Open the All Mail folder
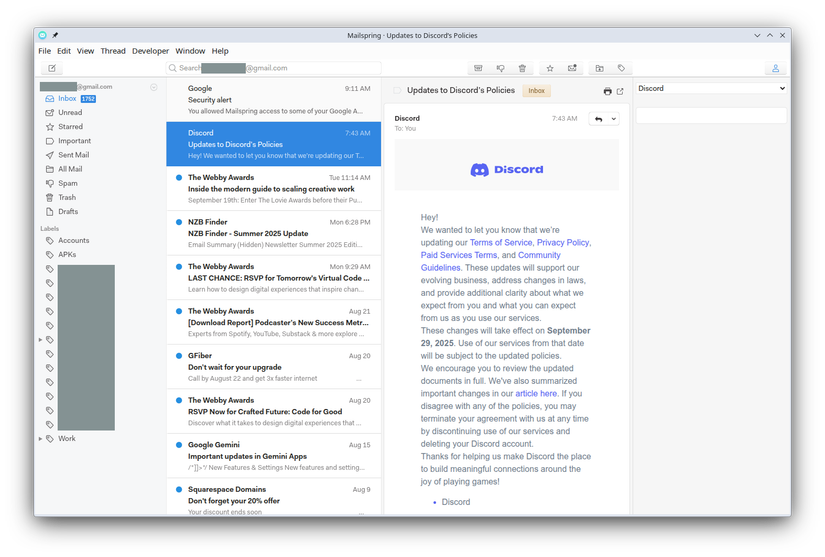The height and width of the screenshot is (557, 825). (70, 169)
